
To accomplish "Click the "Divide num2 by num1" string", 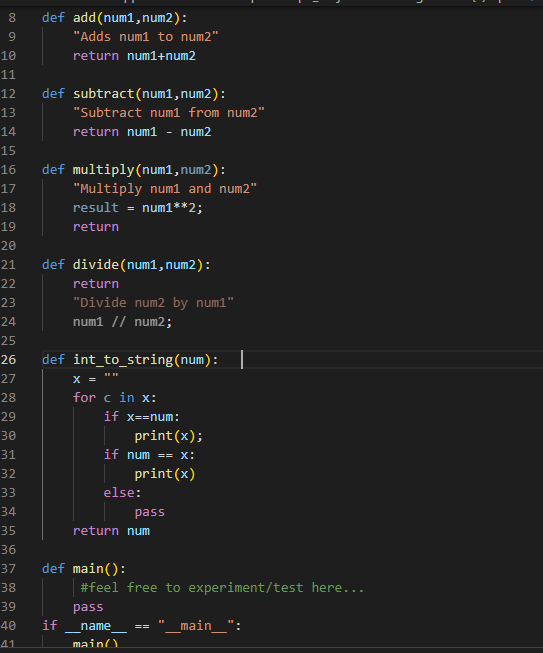I will point(153,303).
